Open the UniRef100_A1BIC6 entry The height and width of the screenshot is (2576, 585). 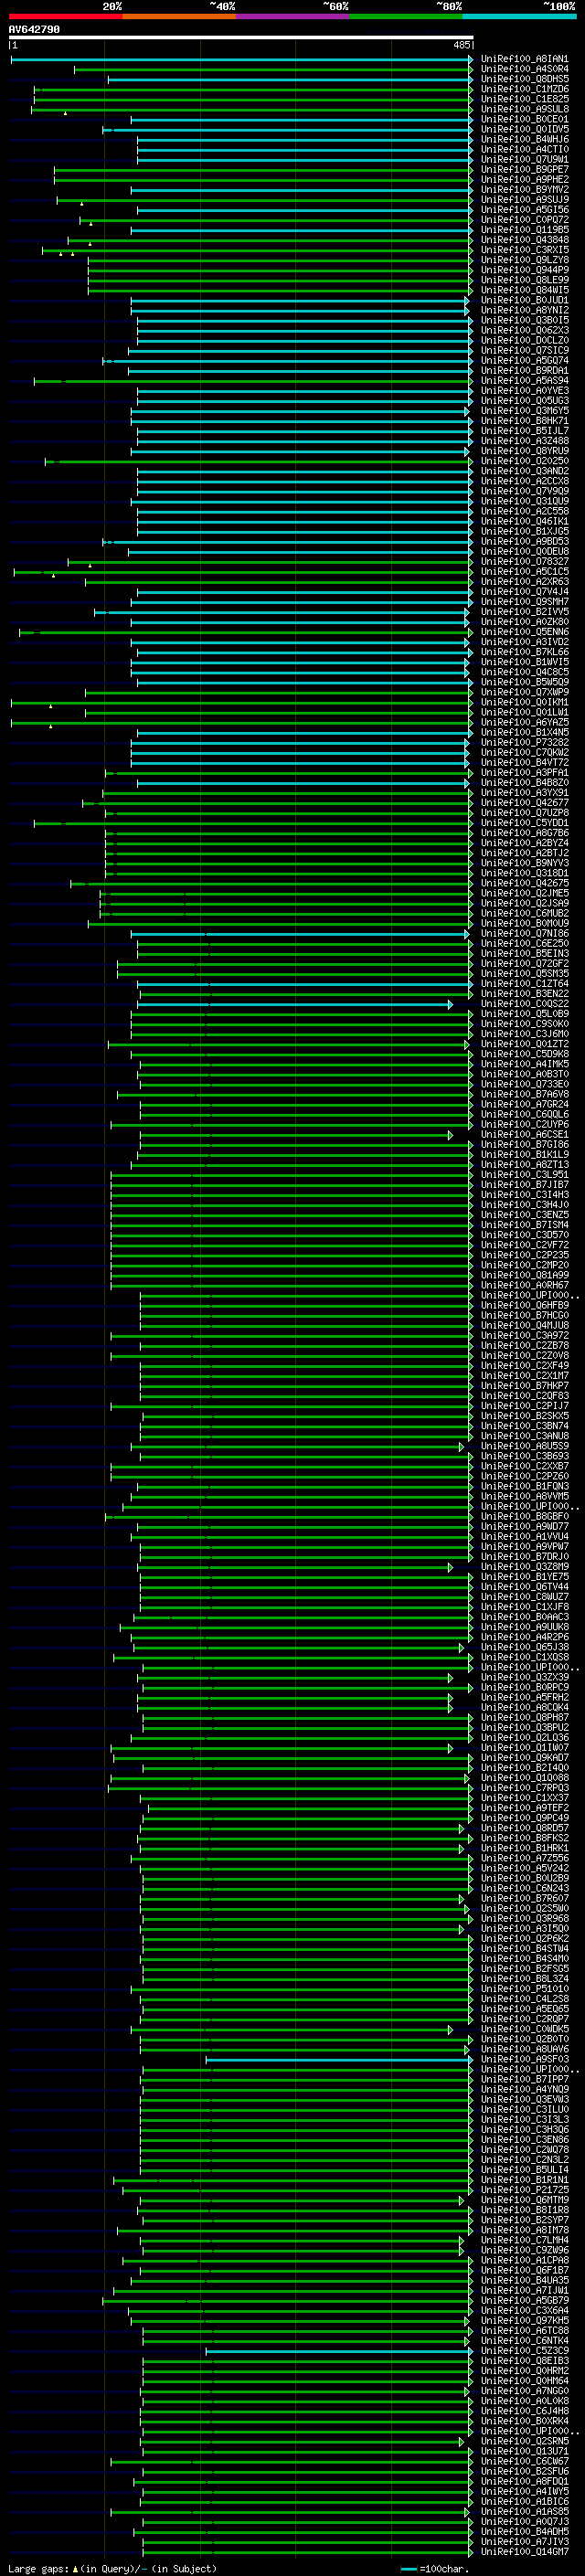(x=524, y=2502)
